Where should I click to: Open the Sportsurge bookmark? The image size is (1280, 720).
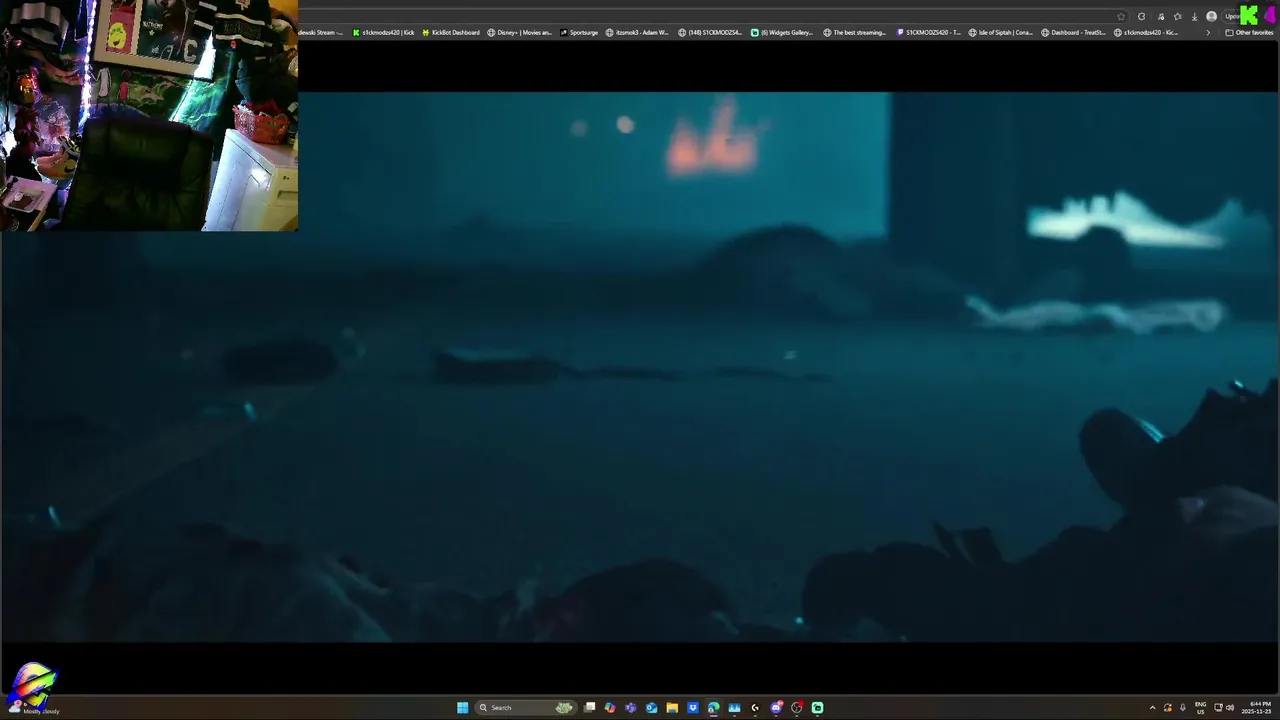tap(579, 32)
